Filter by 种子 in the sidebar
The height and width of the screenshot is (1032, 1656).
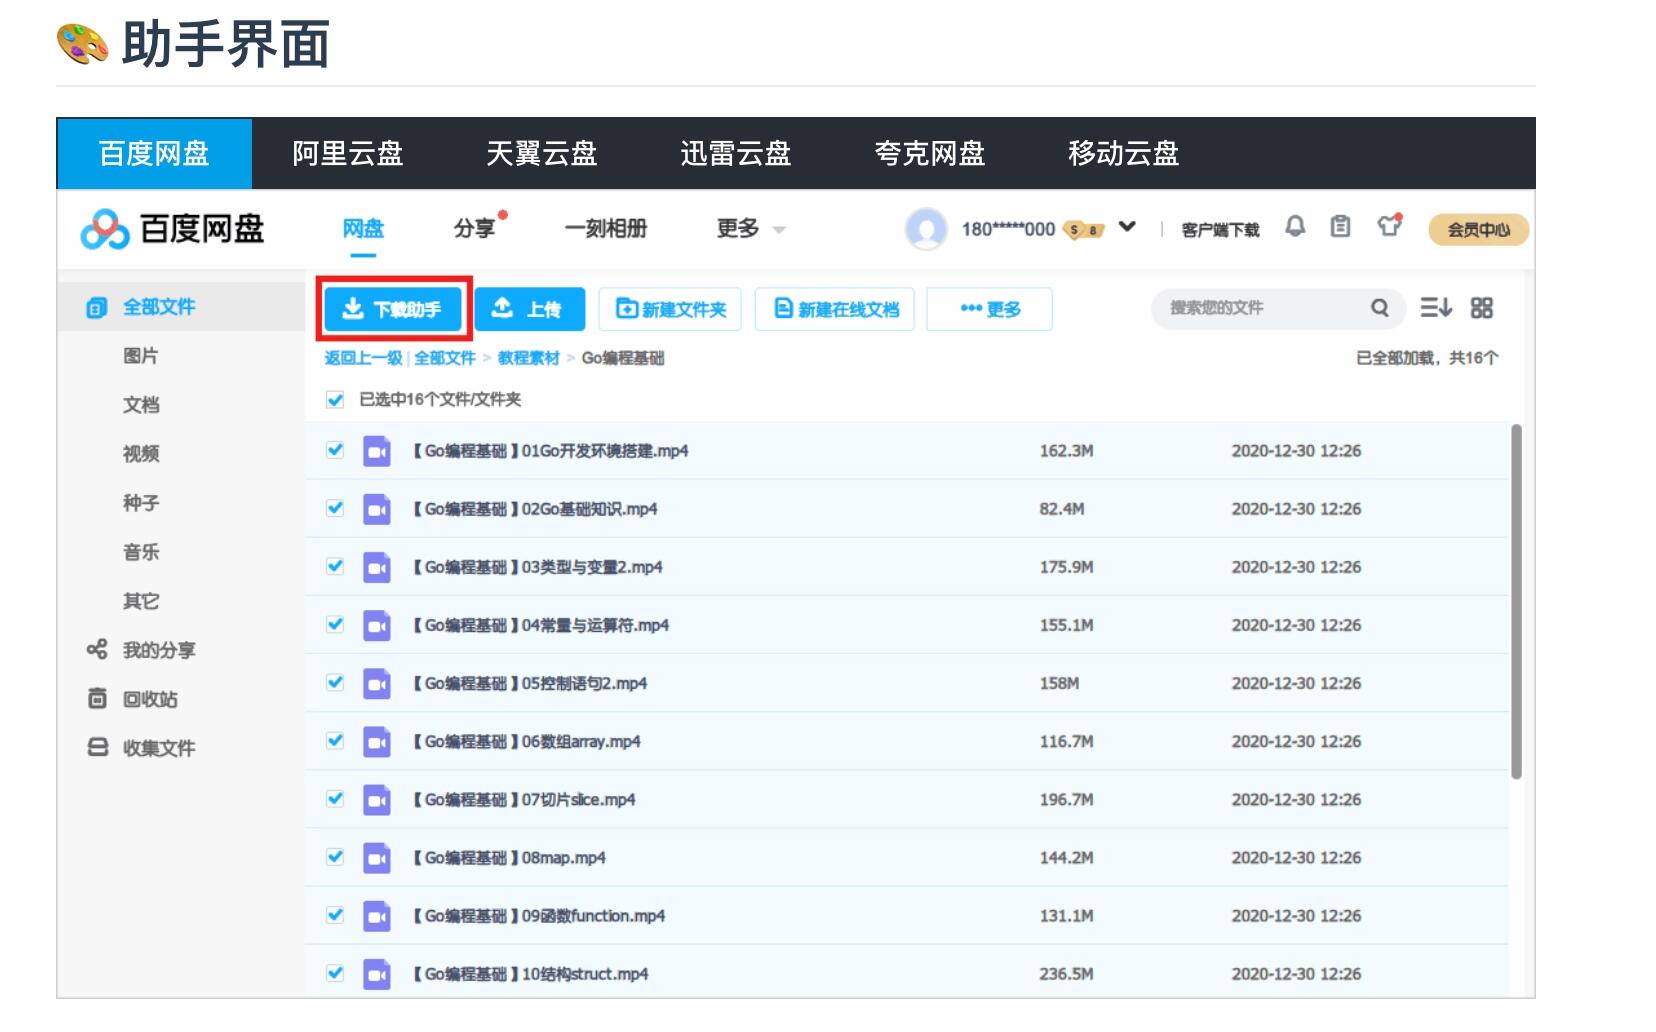tap(141, 503)
